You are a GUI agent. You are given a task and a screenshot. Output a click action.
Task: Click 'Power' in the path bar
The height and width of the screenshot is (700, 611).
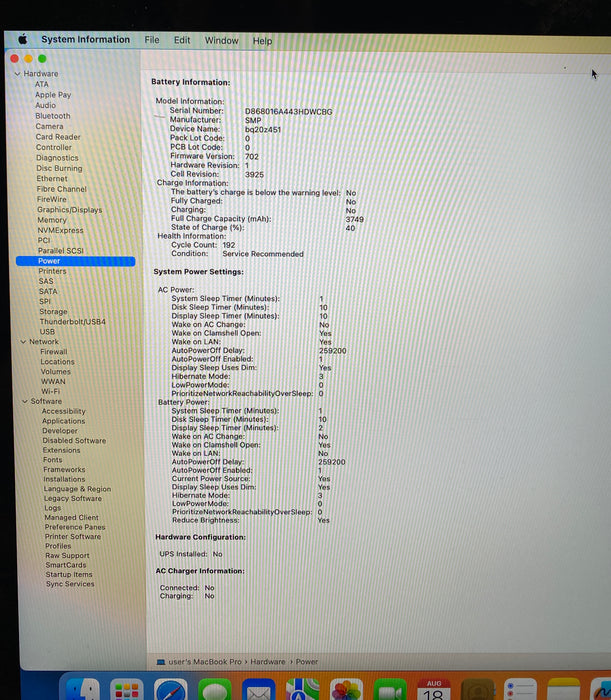(307, 662)
